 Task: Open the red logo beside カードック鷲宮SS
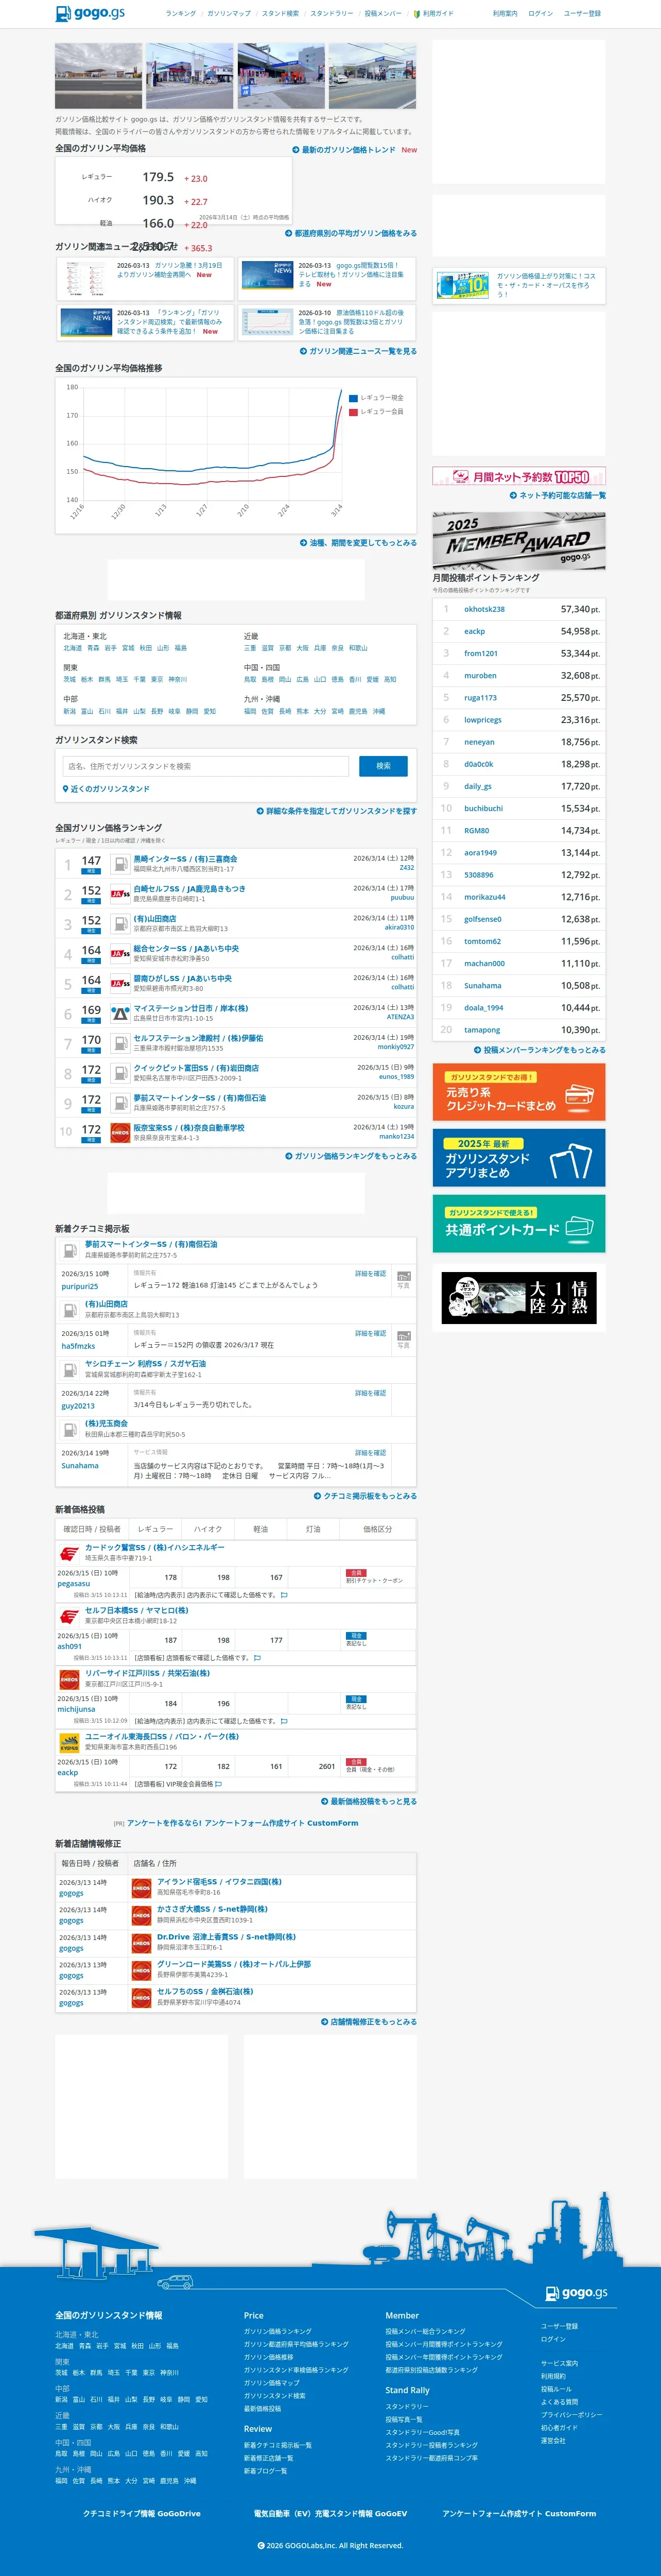69,1553
